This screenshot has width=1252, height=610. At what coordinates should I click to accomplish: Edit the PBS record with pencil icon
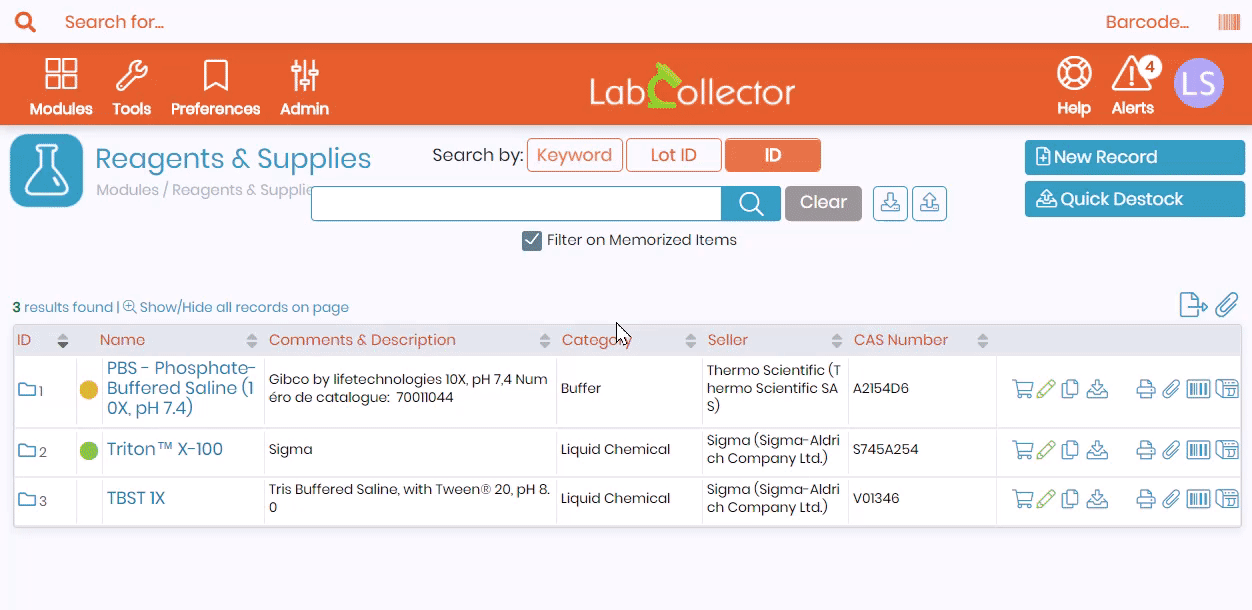pyautogui.click(x=1046, y=389)
